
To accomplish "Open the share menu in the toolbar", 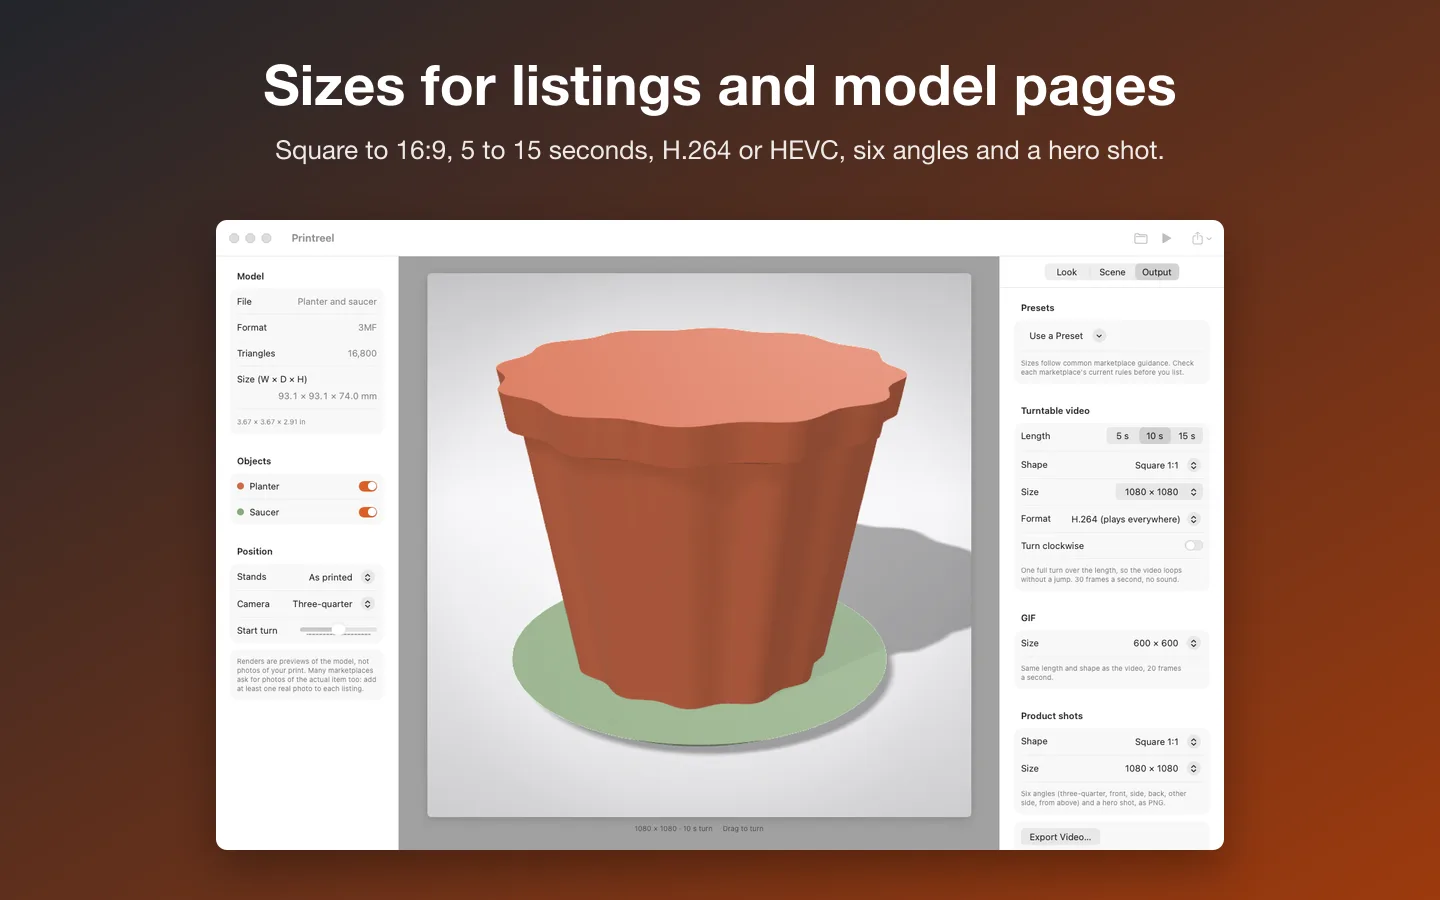I will (1201, 238).
